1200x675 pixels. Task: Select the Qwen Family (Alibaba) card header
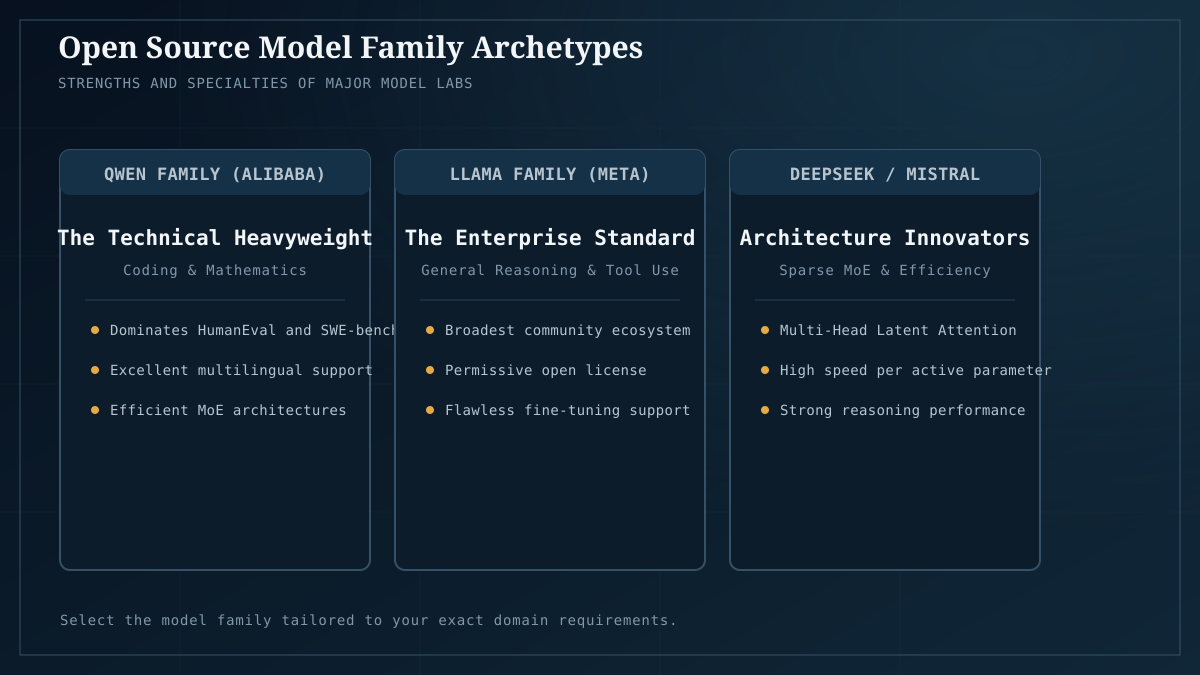pyautogui.click(x=215, y=173)
